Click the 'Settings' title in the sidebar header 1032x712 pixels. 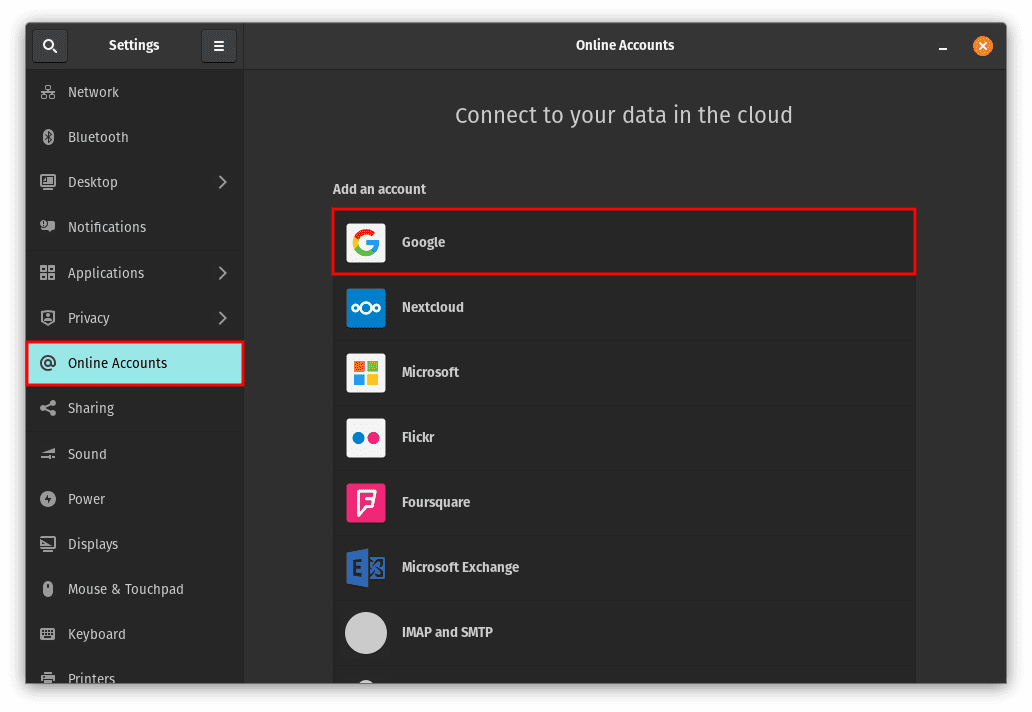(x=134, y=45)
